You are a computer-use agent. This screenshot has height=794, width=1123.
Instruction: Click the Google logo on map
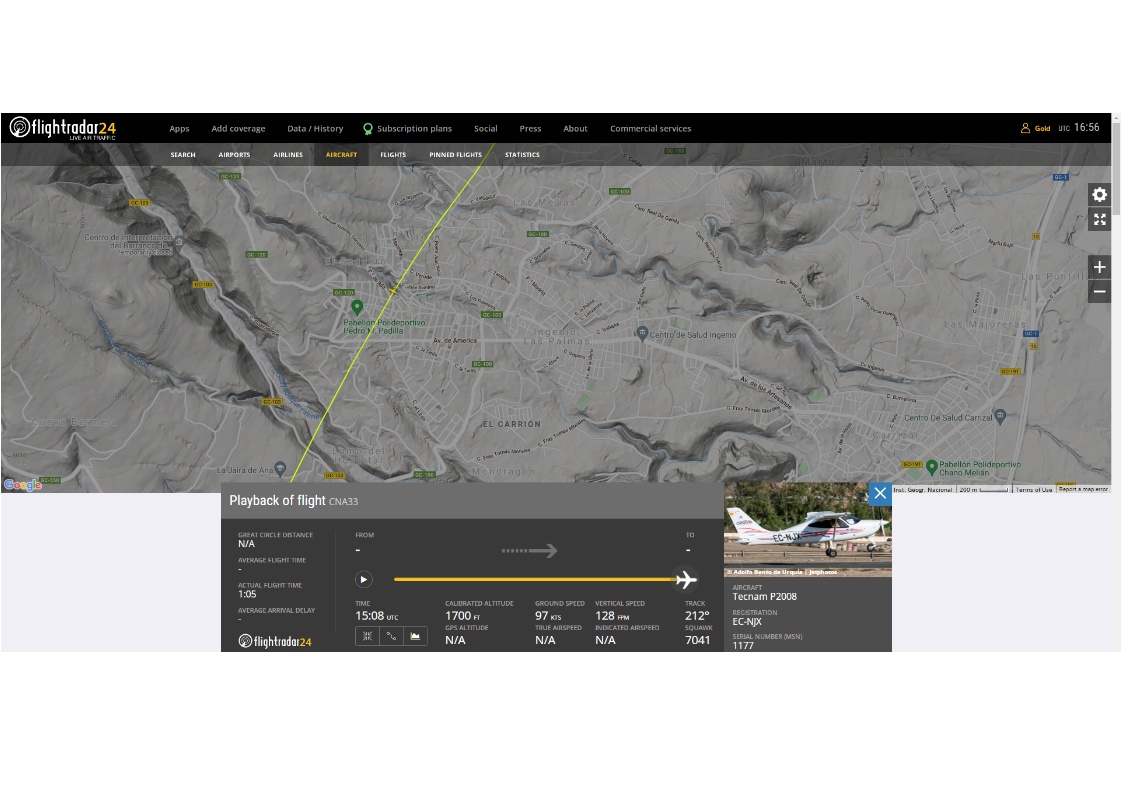(22, 485)
